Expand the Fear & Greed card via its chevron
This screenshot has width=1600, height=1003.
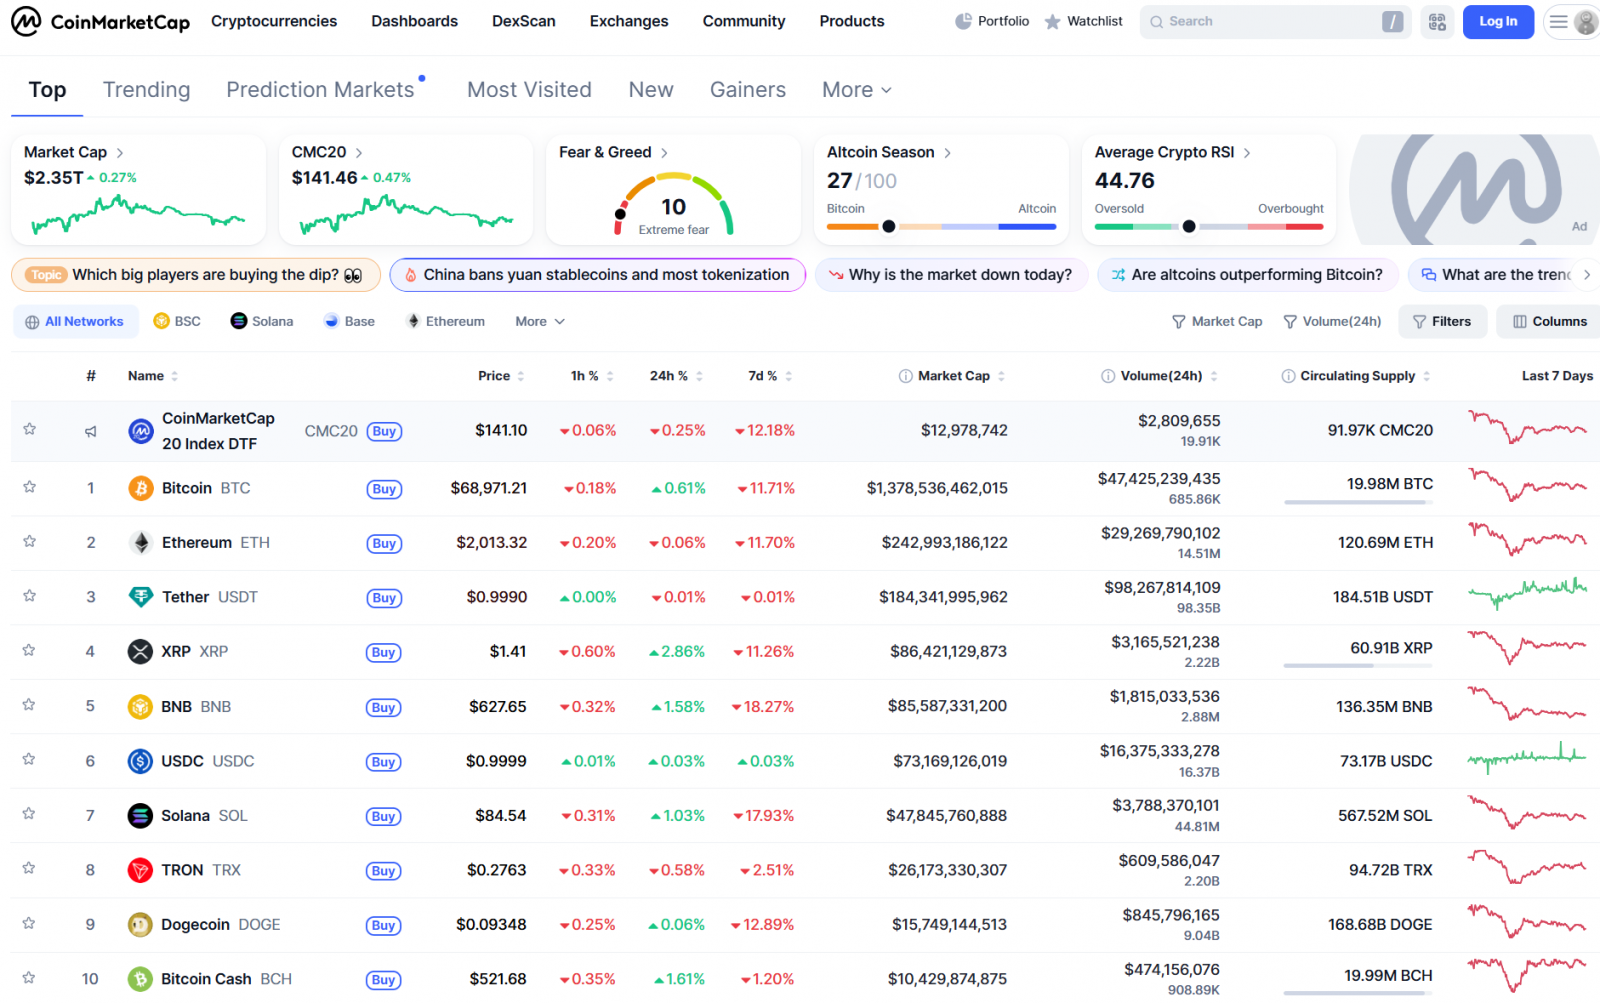click(663, 152)
